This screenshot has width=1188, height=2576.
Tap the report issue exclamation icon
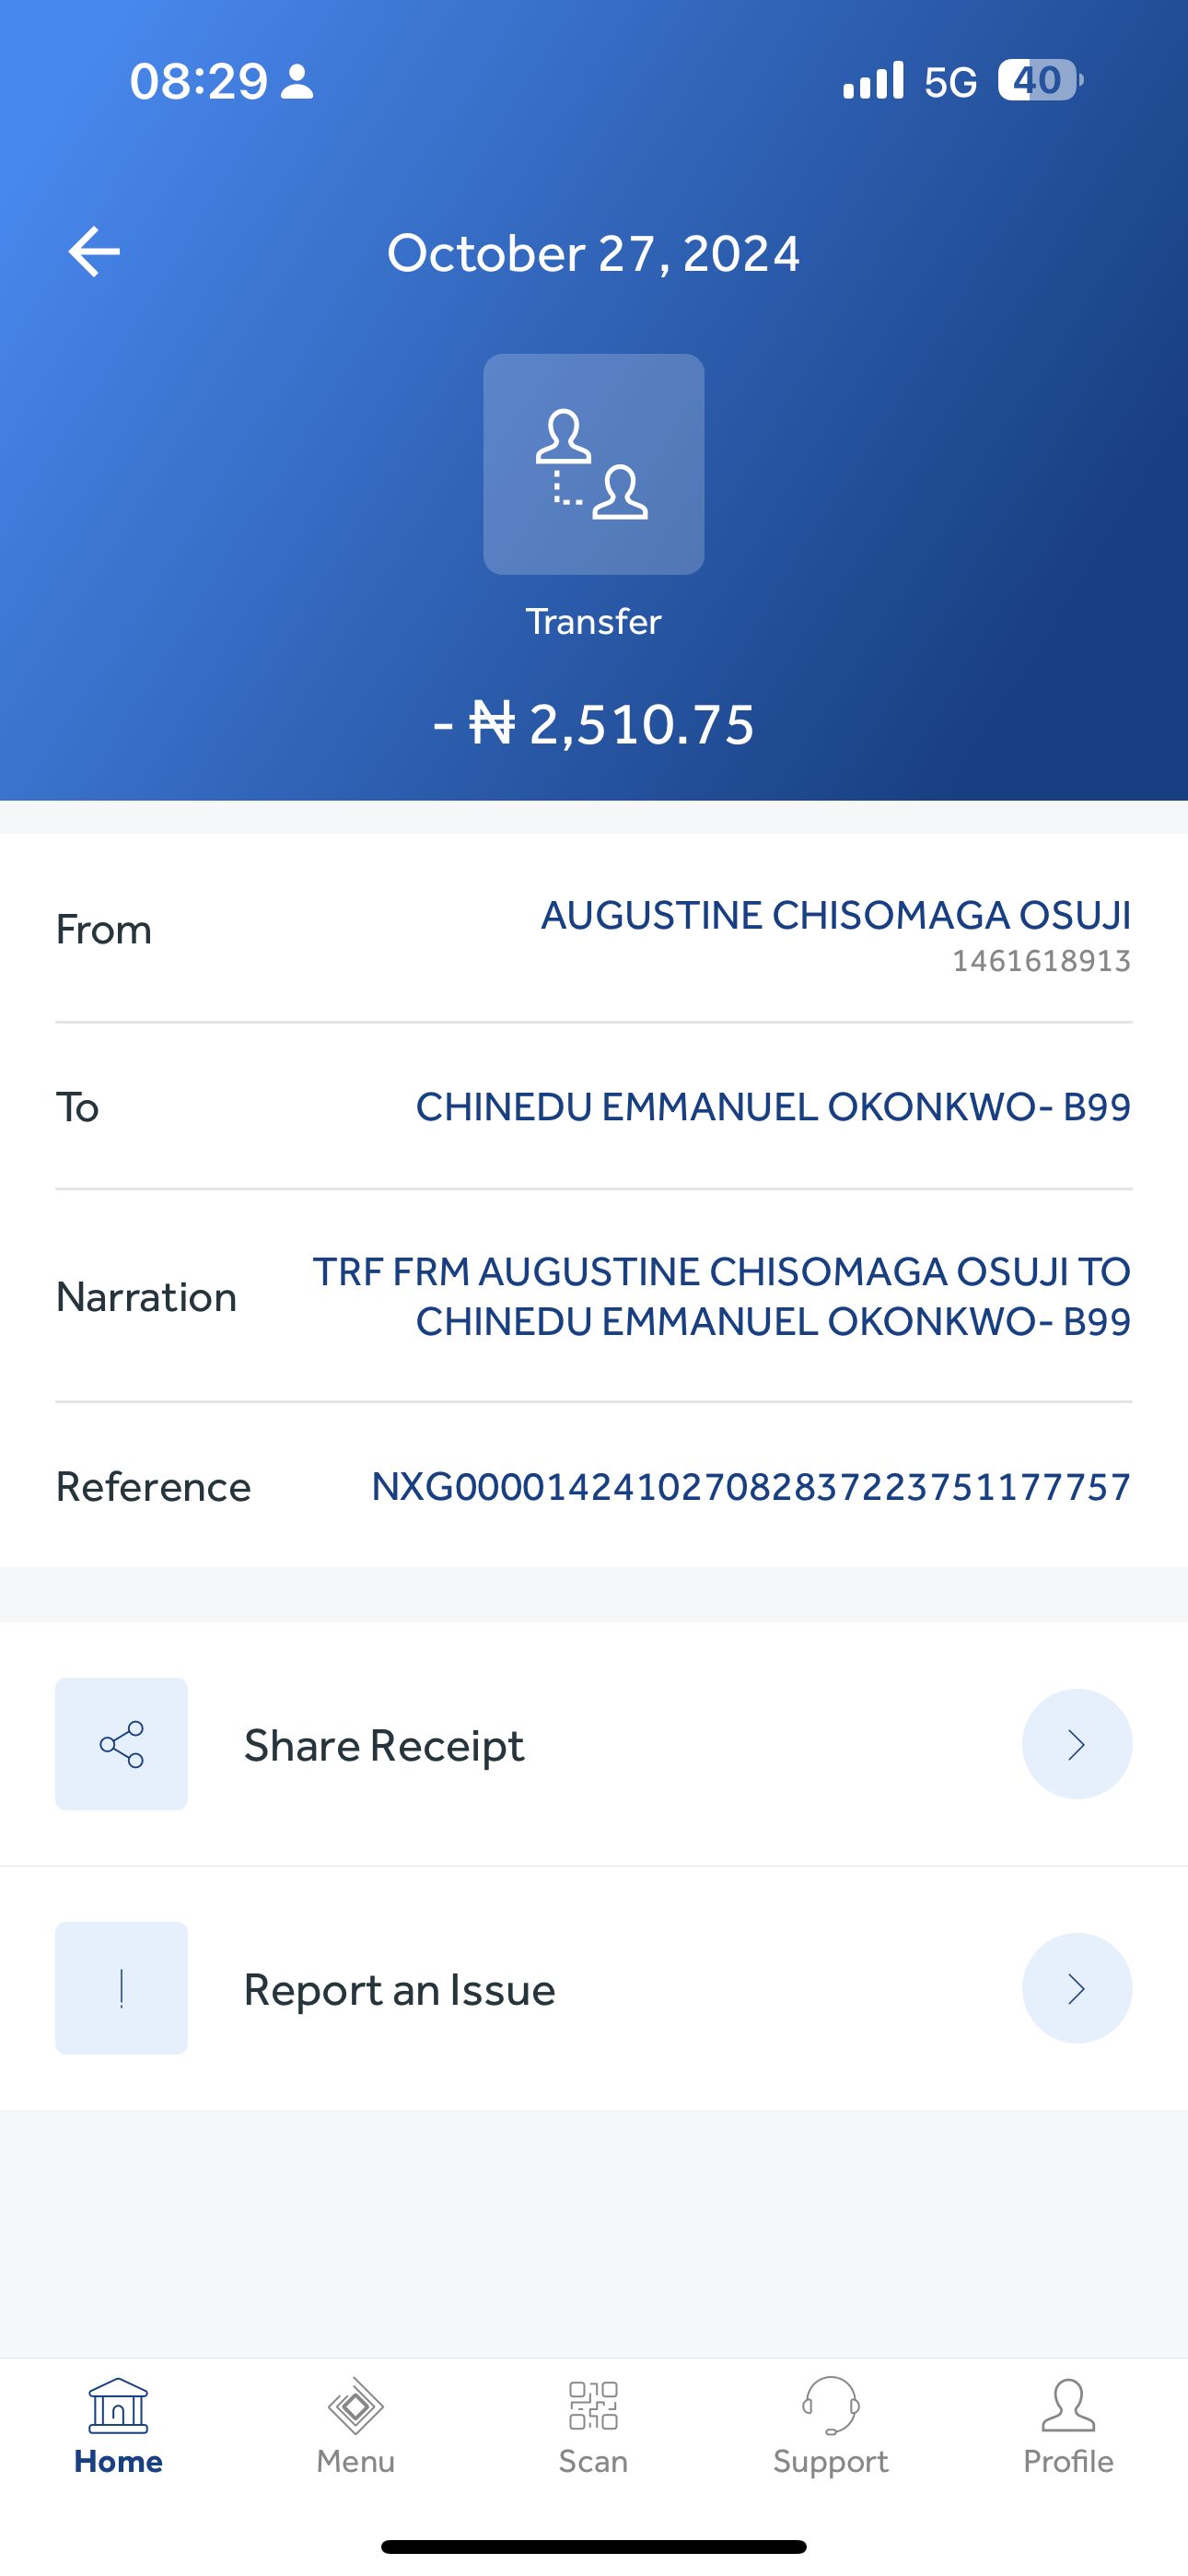coord(121,1988)
